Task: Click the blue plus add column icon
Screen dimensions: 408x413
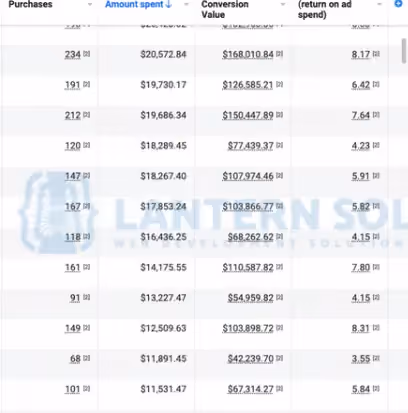Action: (x=398, y=4)
